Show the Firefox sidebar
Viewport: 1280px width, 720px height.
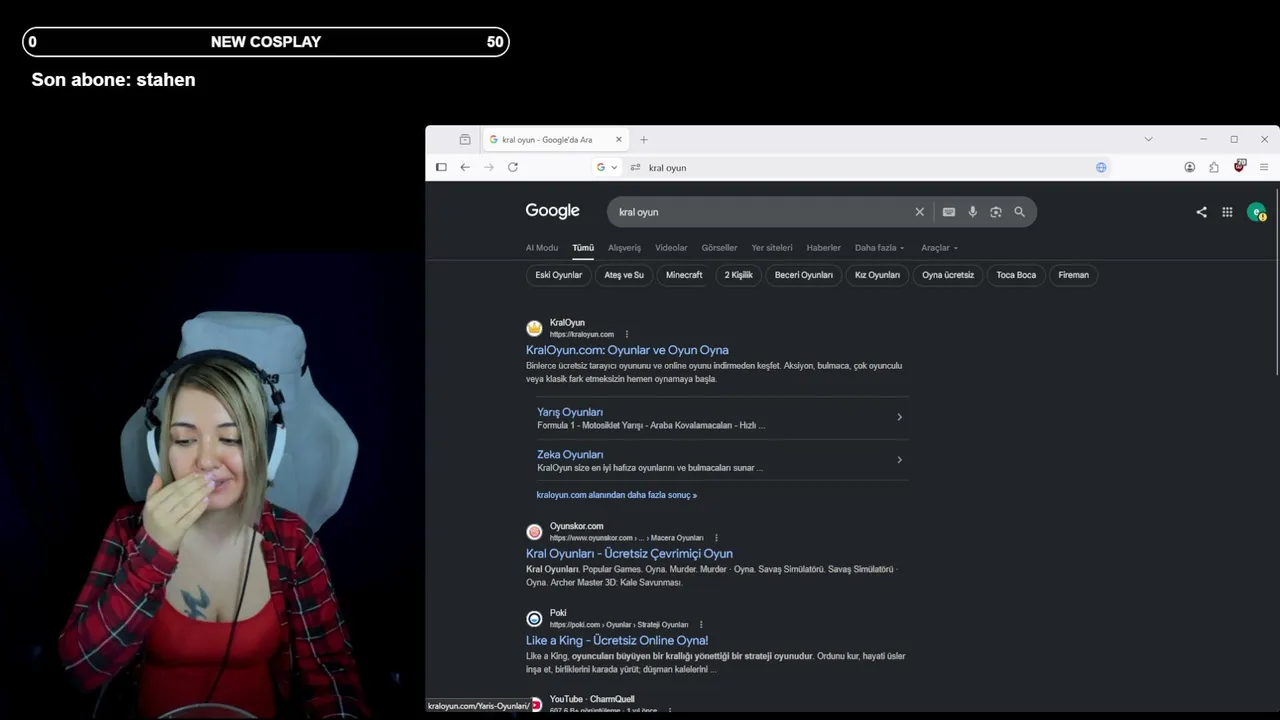(x=441, y=167)
